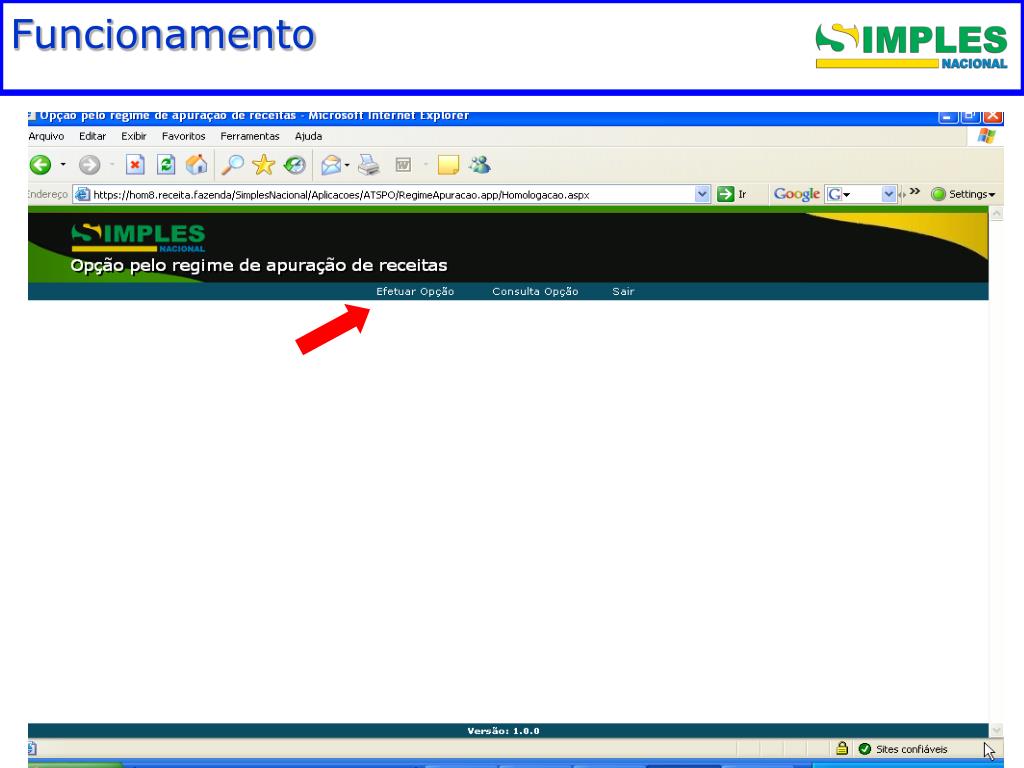1024x768 pixels.
Task: Click the Versão: 1.0.0 footer text
Action: coord(503,731)
